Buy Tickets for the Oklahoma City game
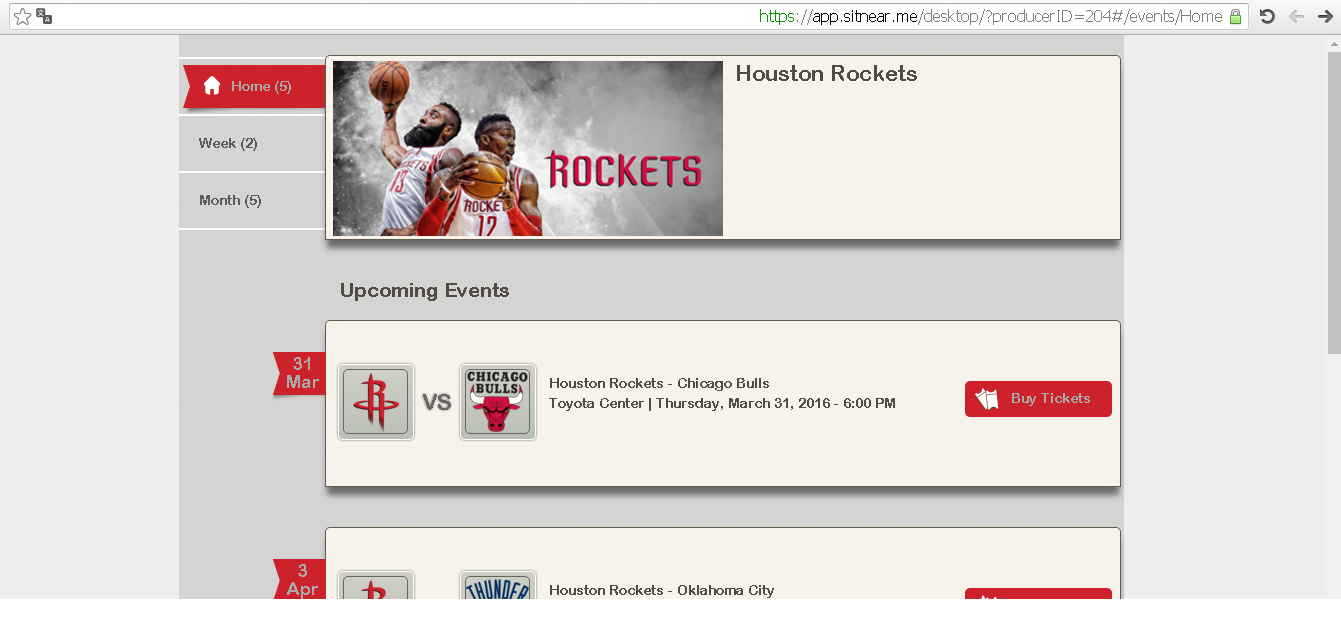The image size is (1341, 618). pos(1038,594)
